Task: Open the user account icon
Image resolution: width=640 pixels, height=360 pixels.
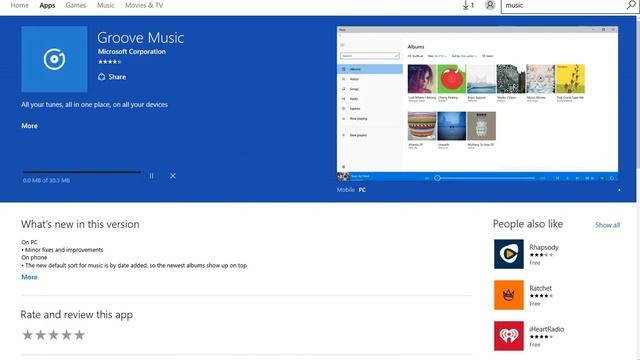Action: (490, 5)
